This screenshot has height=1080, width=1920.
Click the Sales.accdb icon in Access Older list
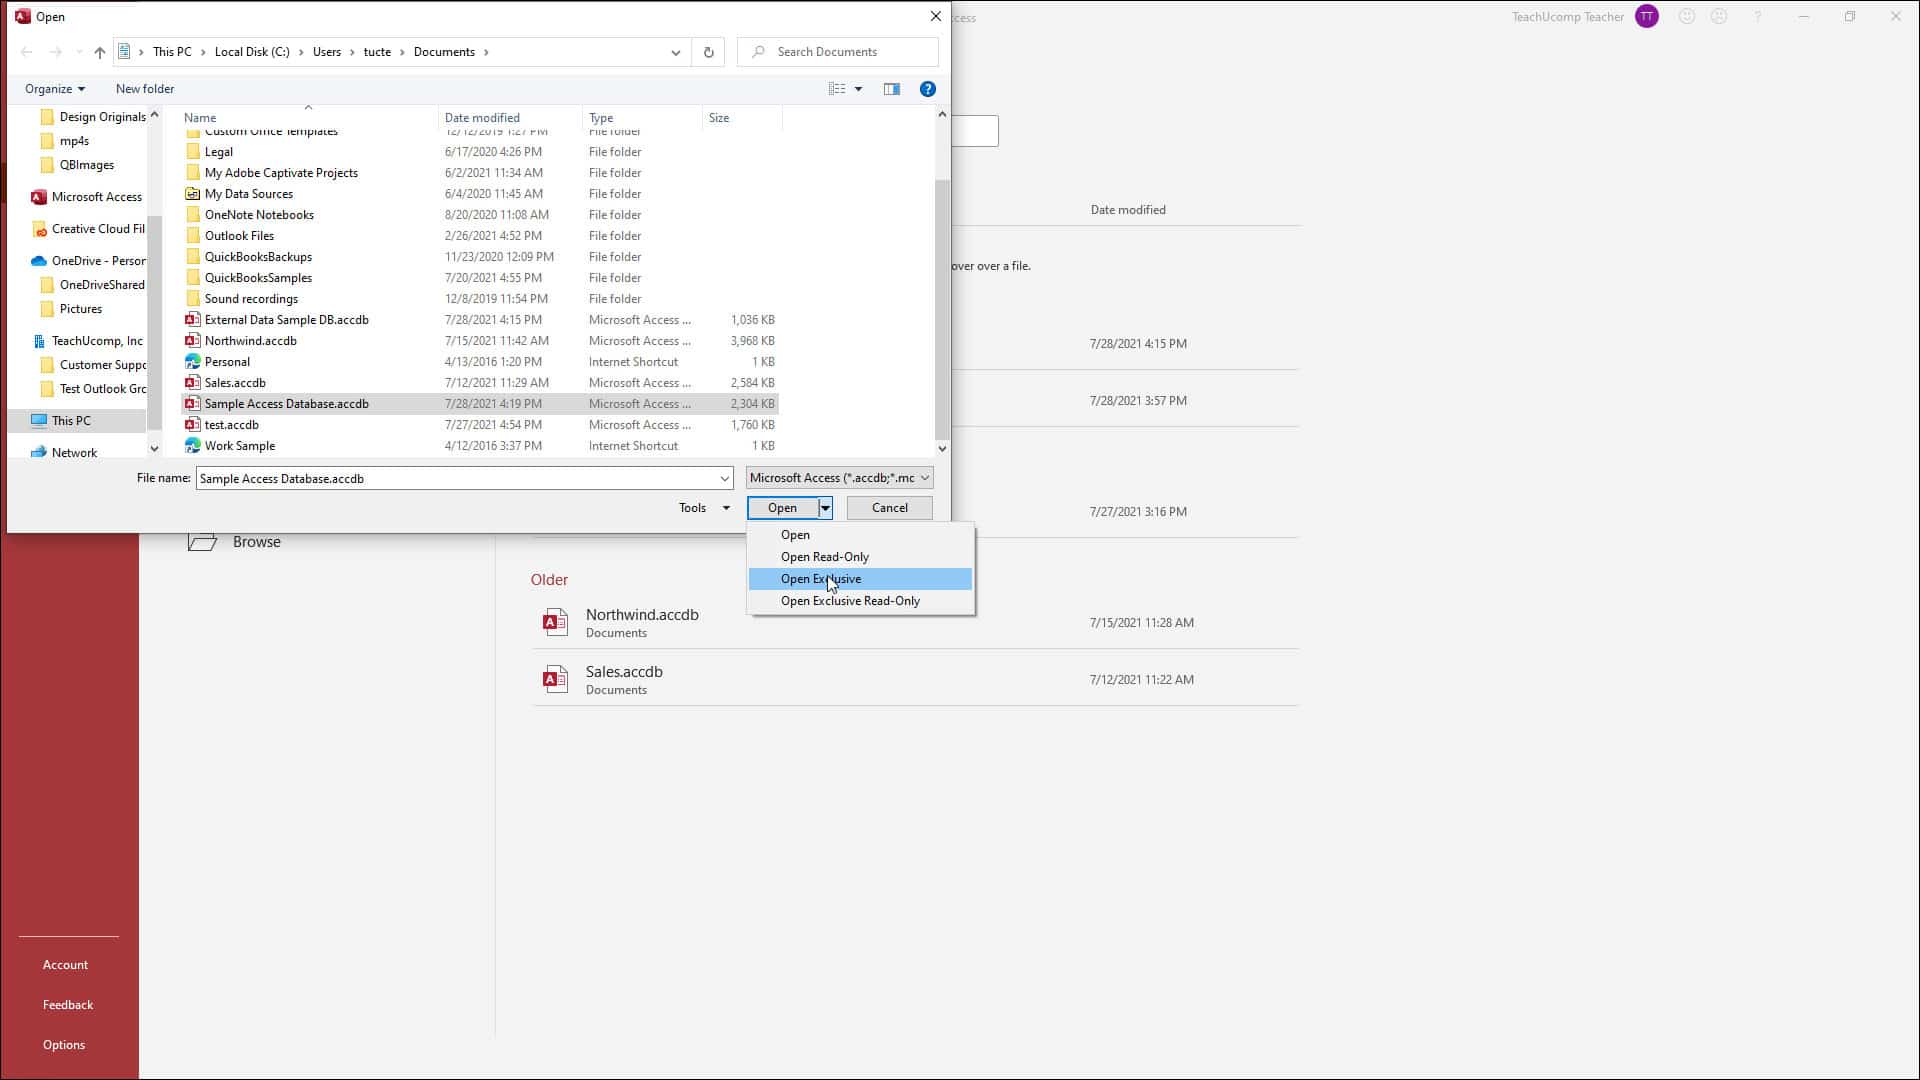[555, 680]
